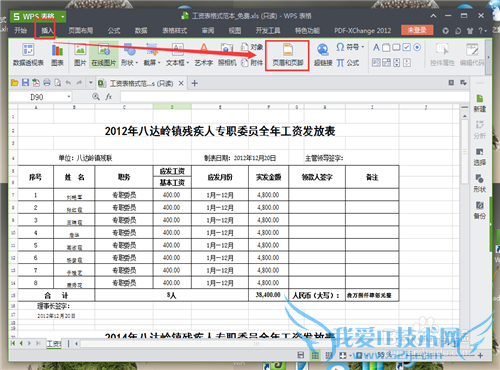Print the sheet using the printer icon
Viewport: 500px width, 370px height.
pyautogui.click(x=47, y=83)
